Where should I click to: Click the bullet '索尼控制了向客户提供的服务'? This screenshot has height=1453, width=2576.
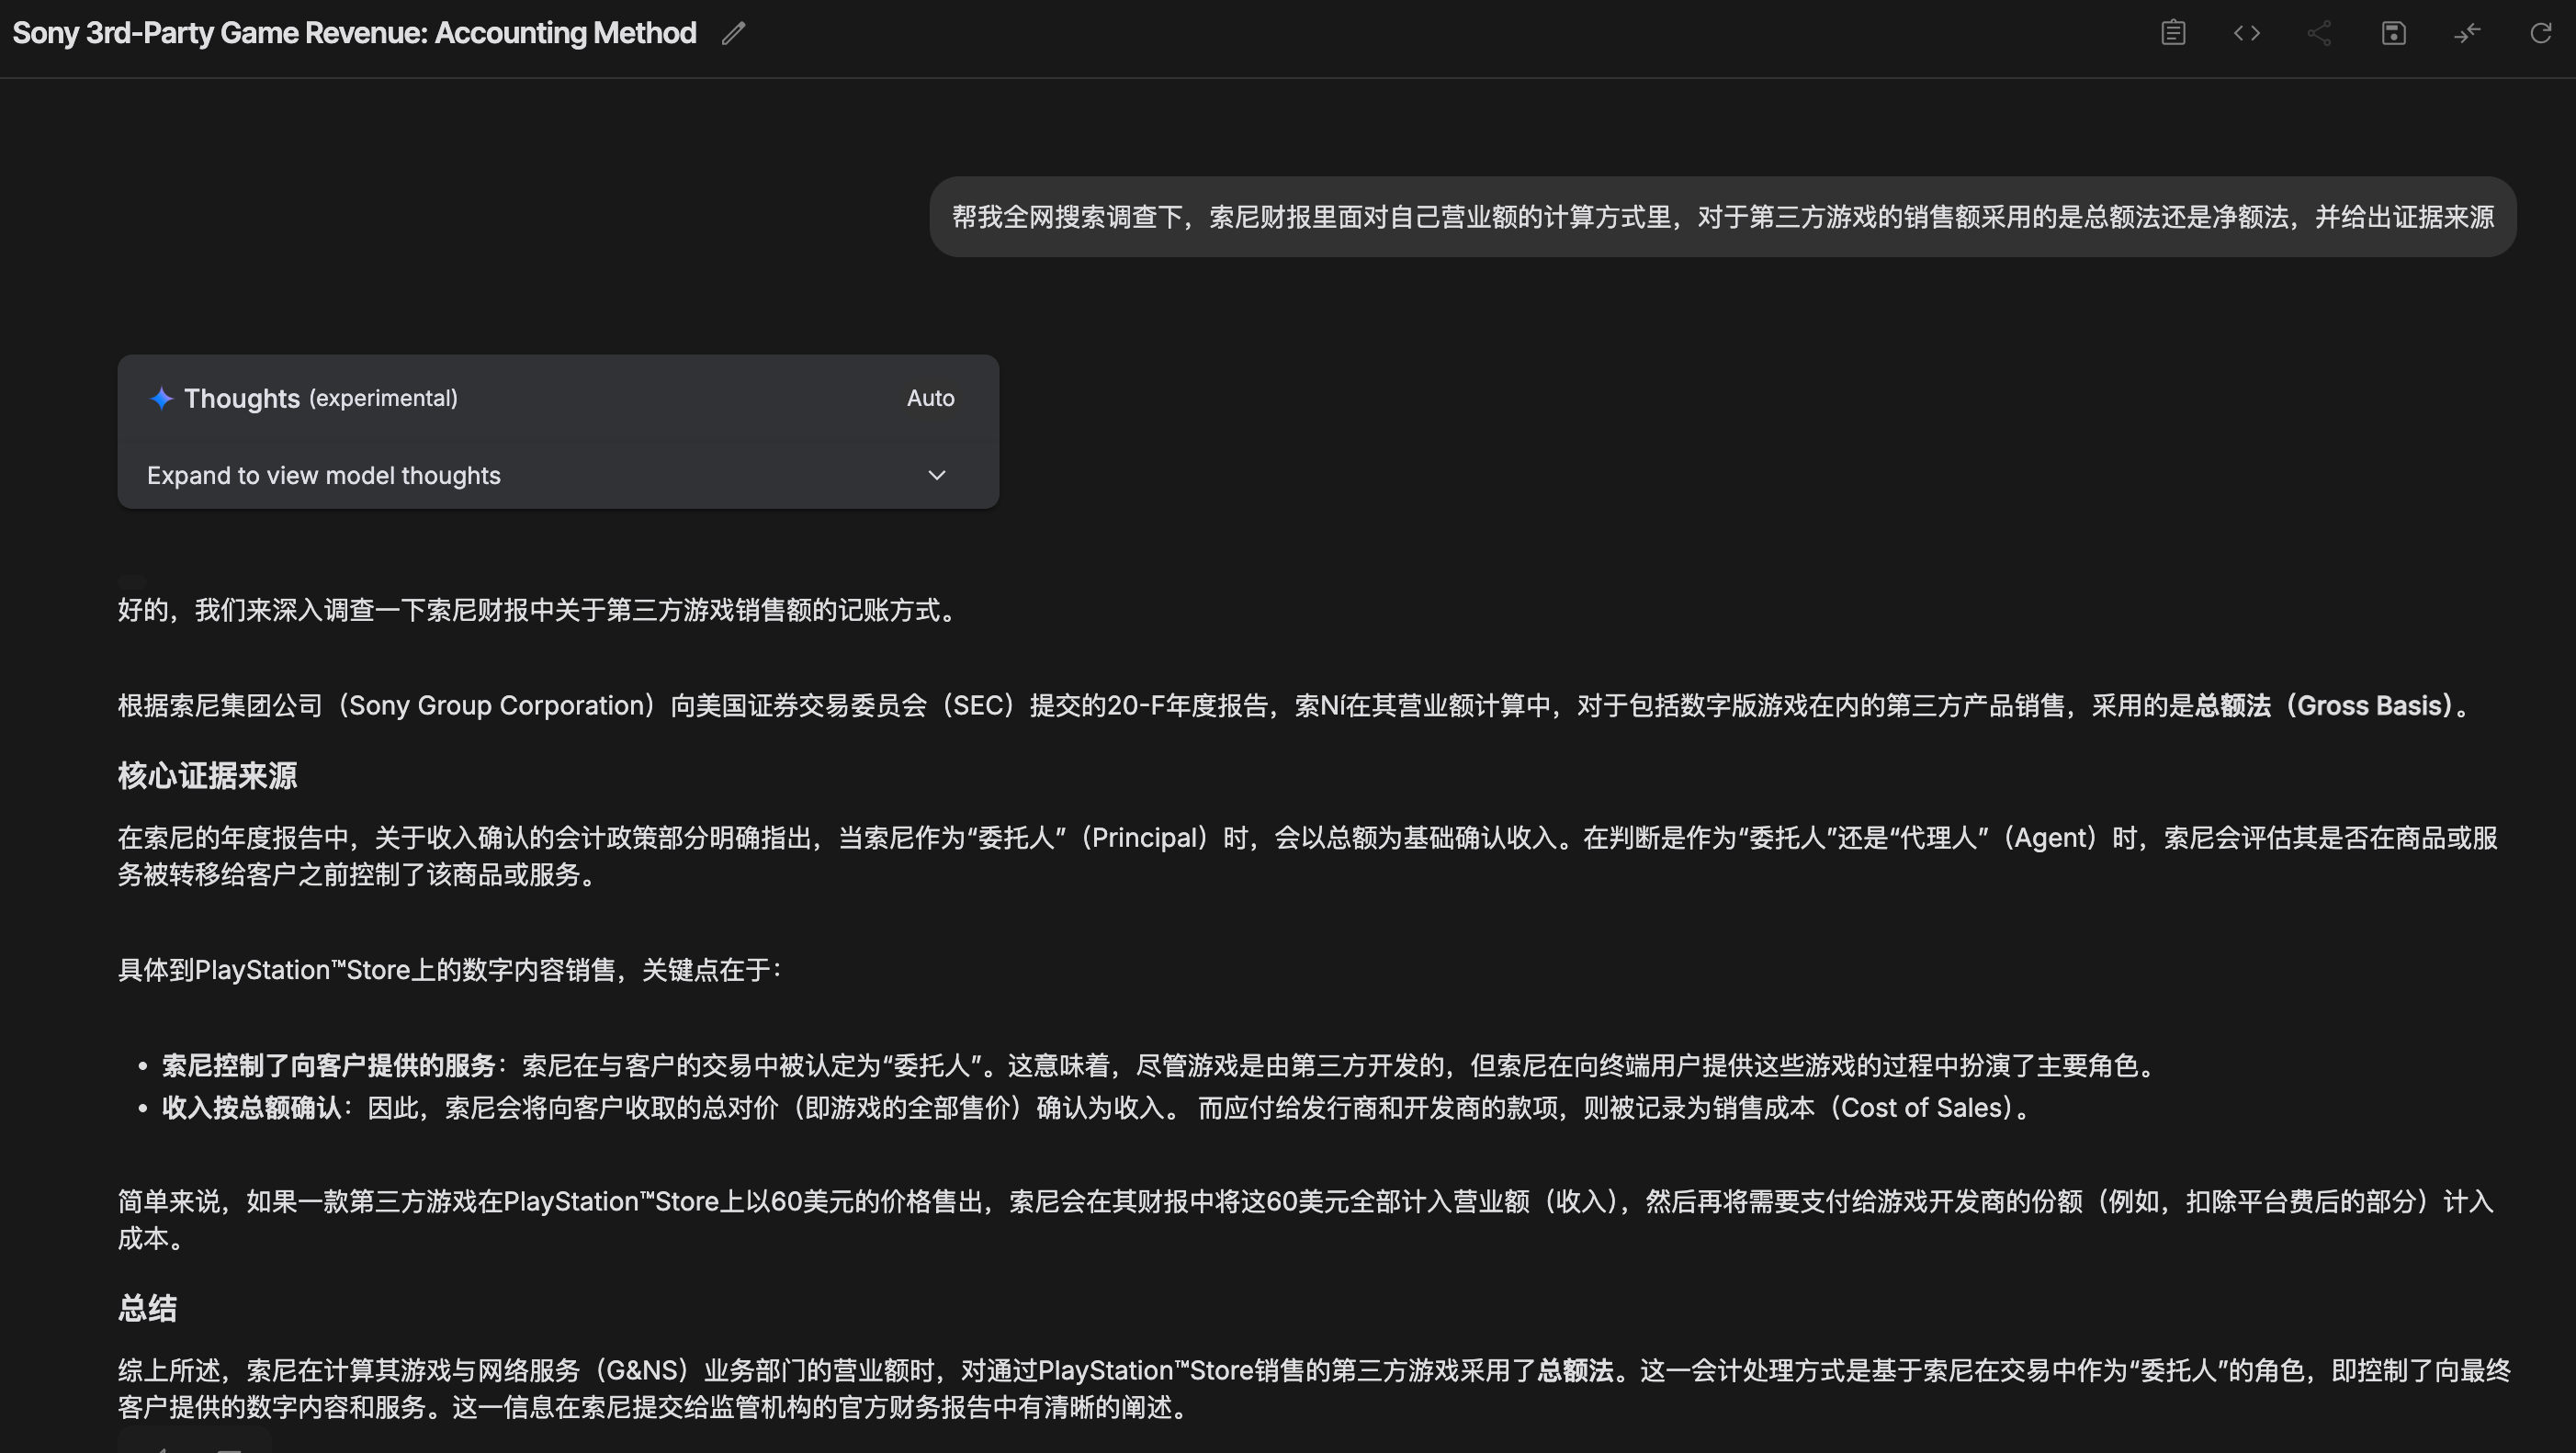tap(329, 1066)
